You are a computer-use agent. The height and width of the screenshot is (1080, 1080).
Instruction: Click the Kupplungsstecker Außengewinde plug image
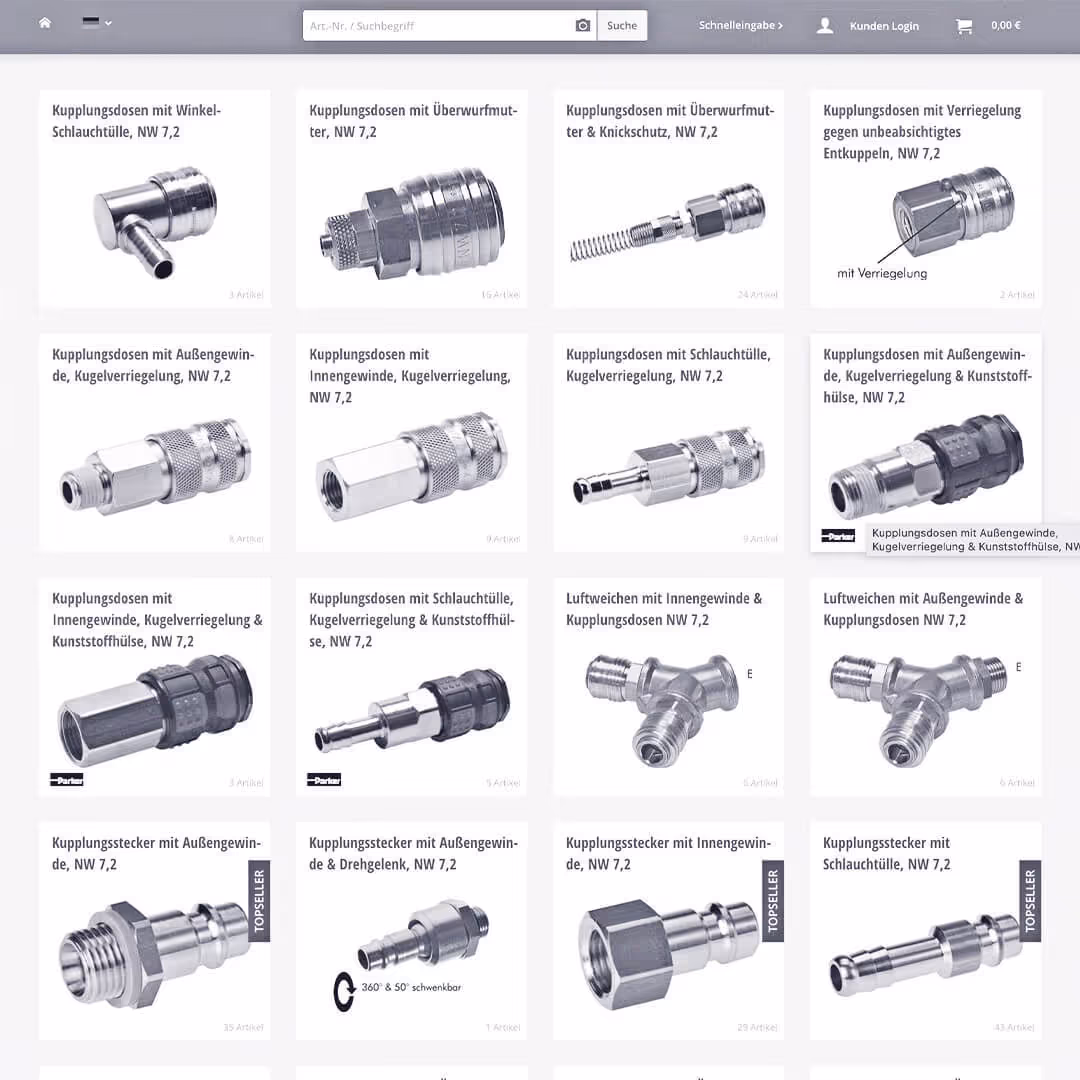click(153, 954)
